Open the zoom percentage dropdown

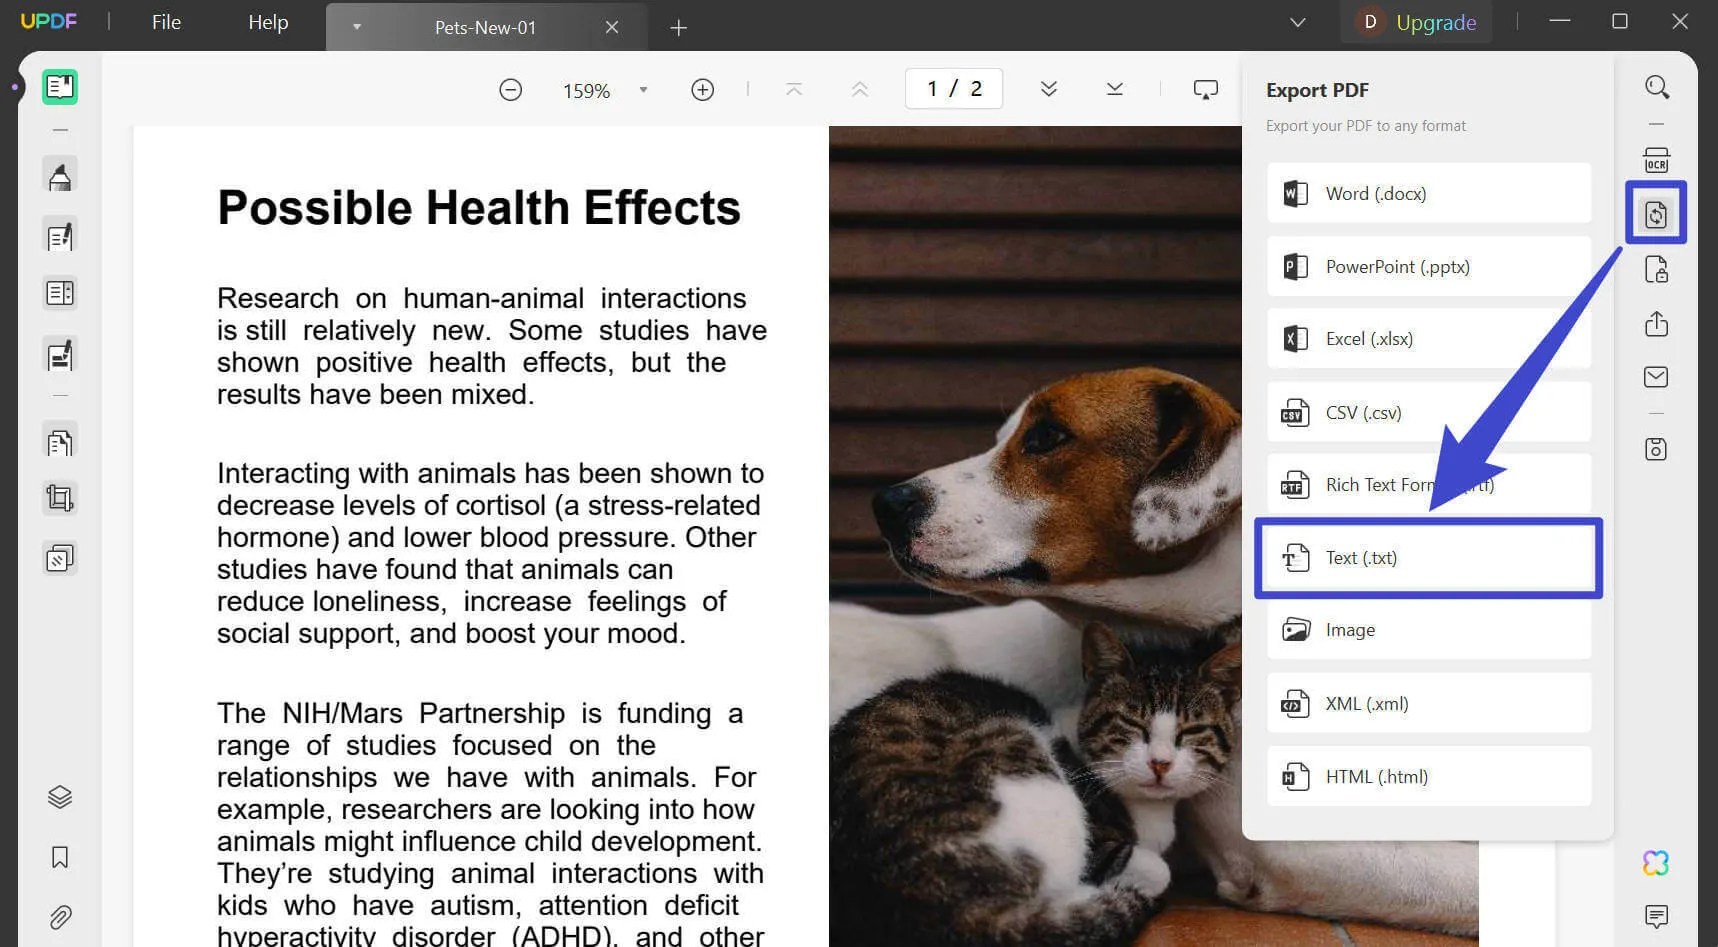[643, 90]
